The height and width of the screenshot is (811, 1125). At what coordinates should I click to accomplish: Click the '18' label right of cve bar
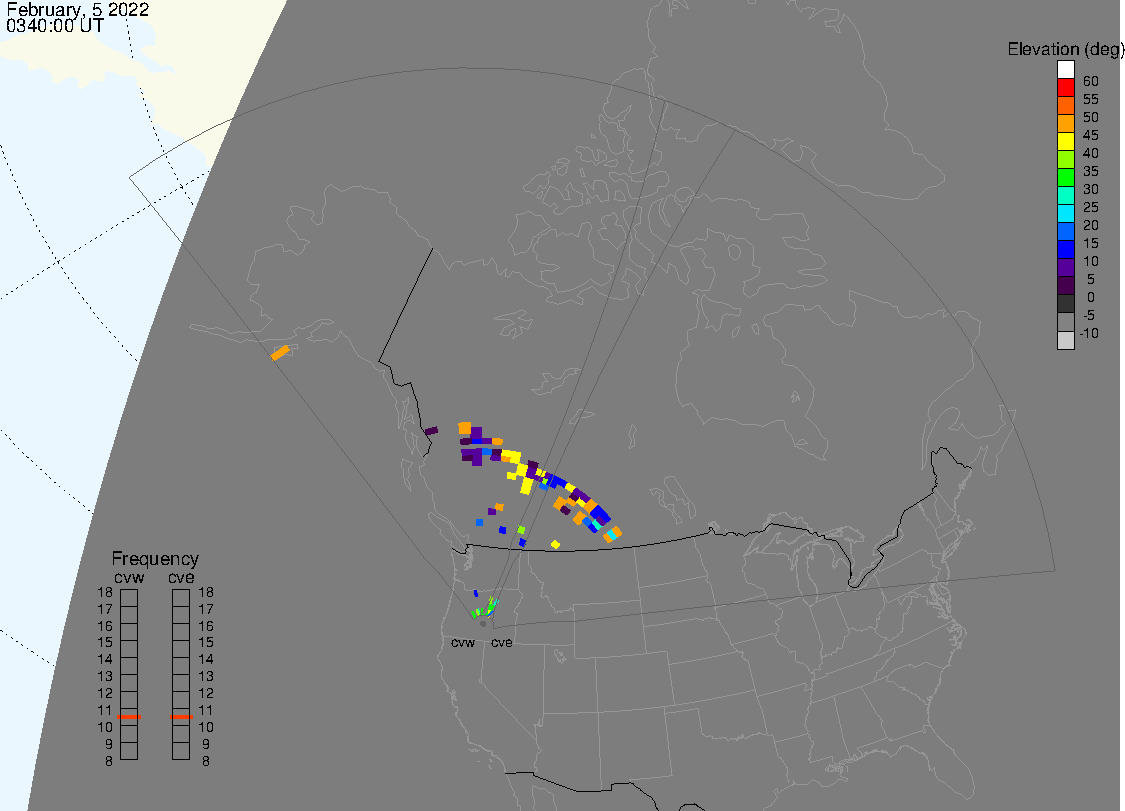pos(206,592)
